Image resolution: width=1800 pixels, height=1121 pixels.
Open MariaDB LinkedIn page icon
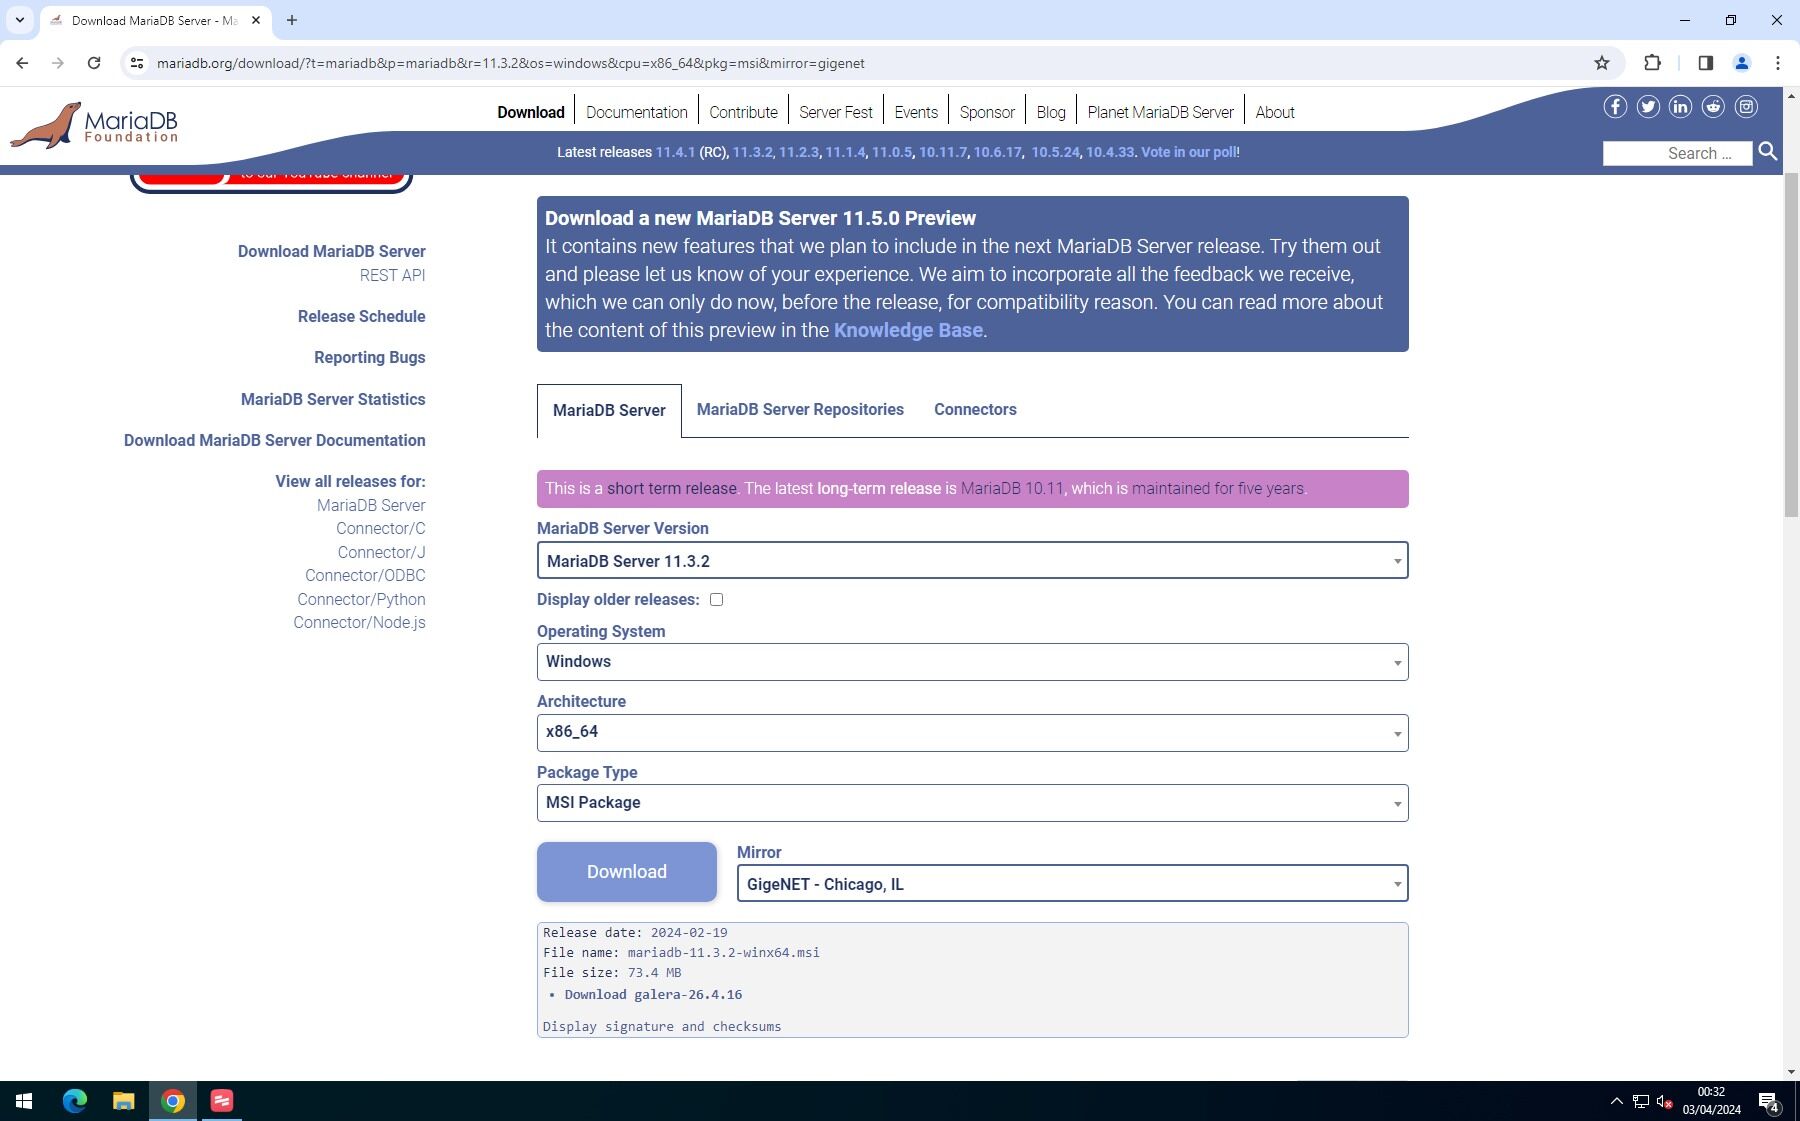coord(1680,107)
